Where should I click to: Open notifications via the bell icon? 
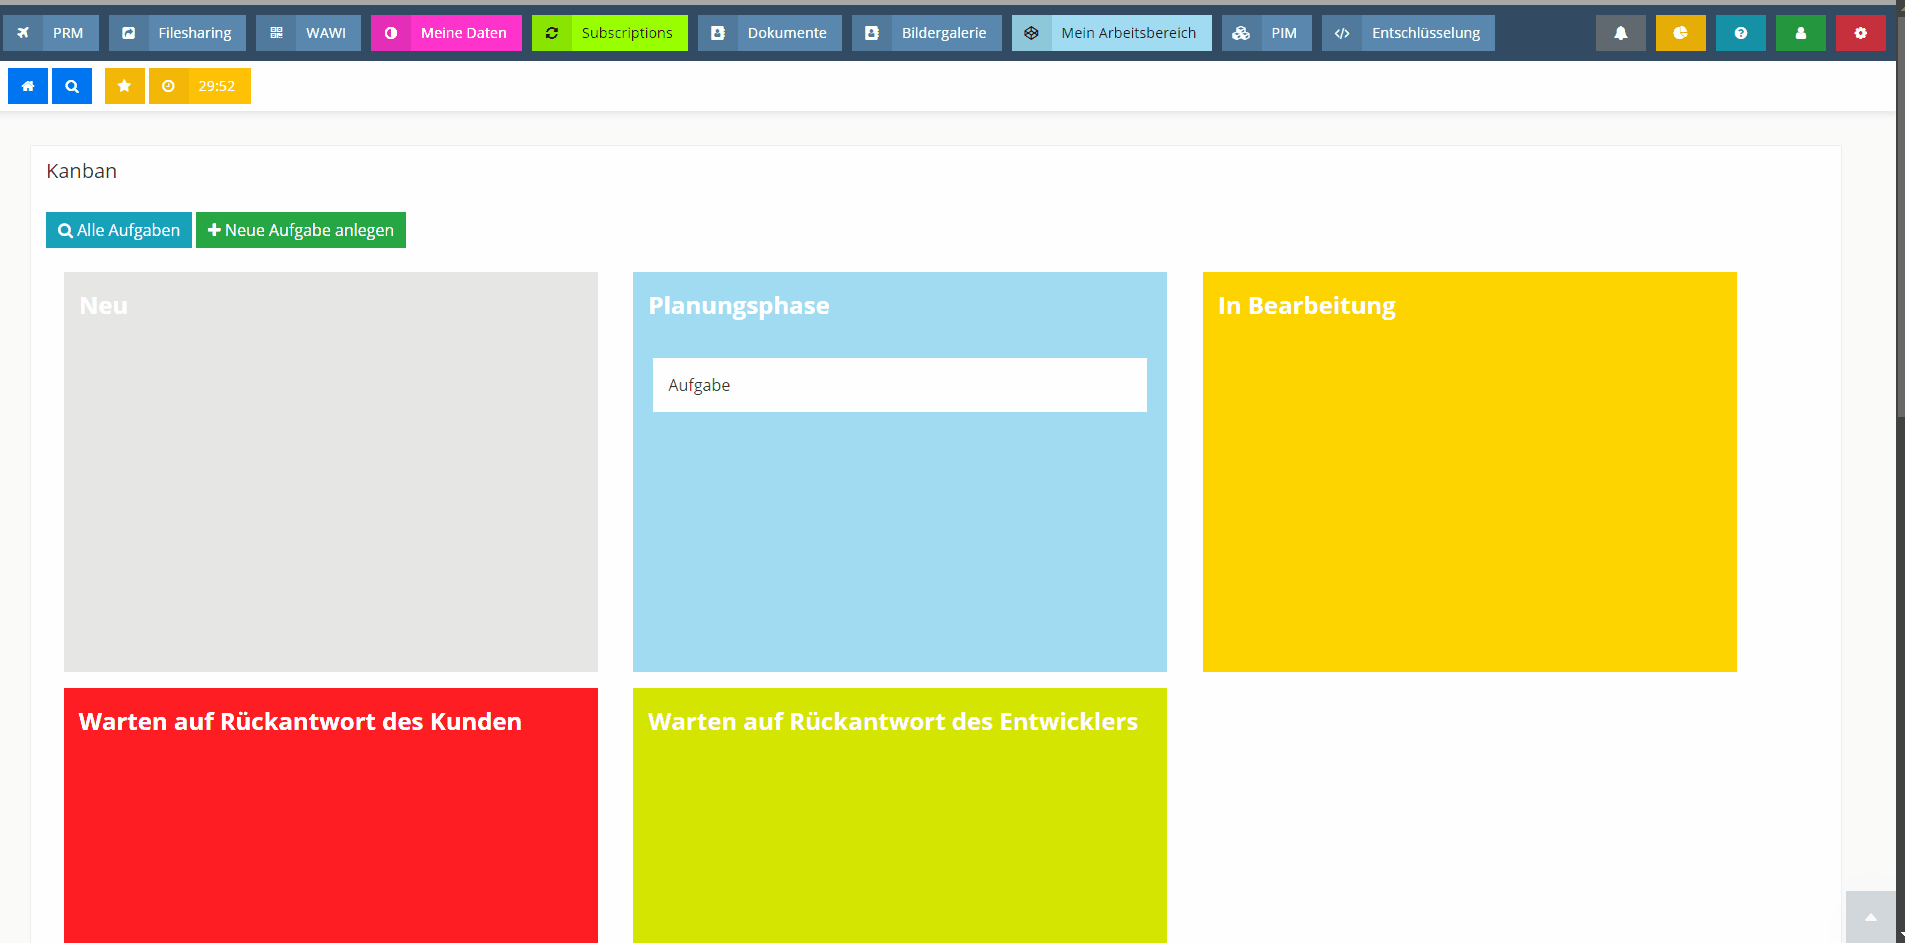click(1620, 33)
